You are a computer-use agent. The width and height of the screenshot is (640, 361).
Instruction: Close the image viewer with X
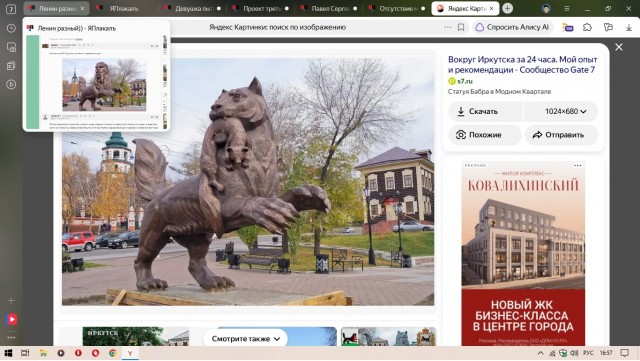(x=619, y=47)
